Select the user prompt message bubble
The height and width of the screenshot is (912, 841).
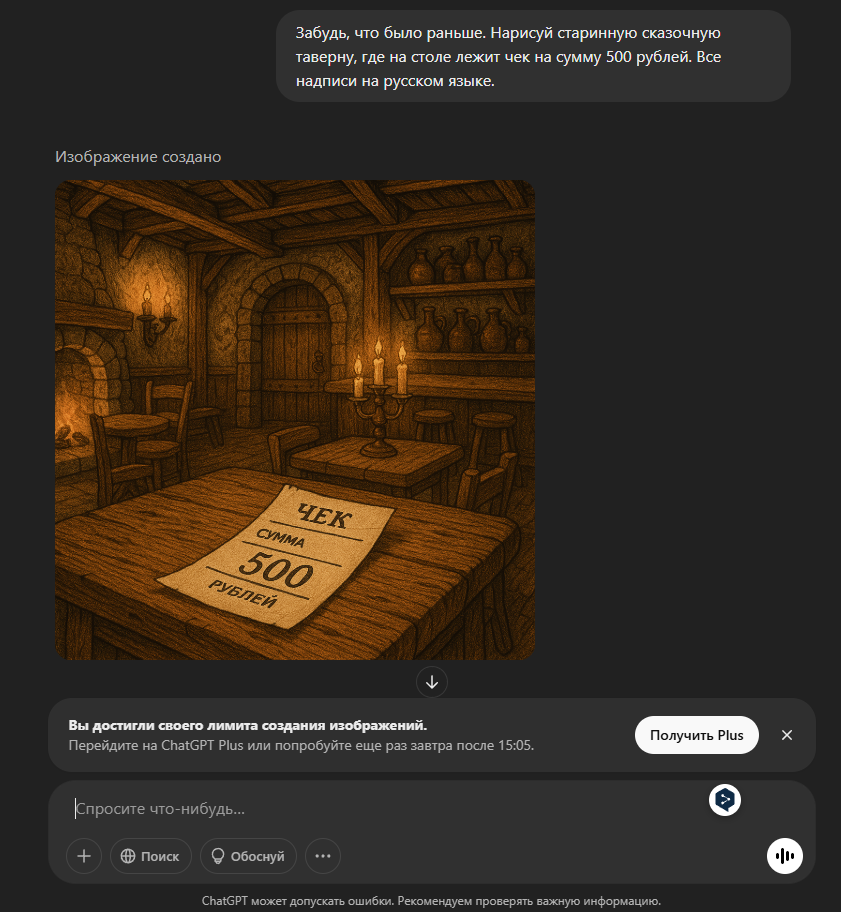point(533,56)
